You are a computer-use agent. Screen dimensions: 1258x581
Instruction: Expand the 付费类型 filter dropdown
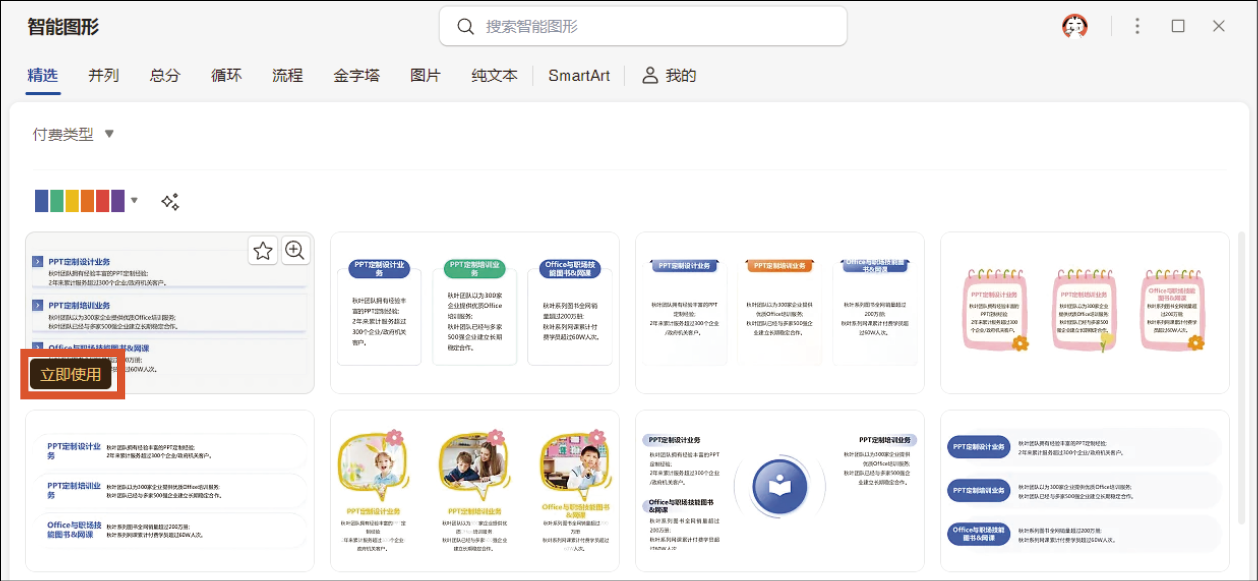[x=109, y=134]
